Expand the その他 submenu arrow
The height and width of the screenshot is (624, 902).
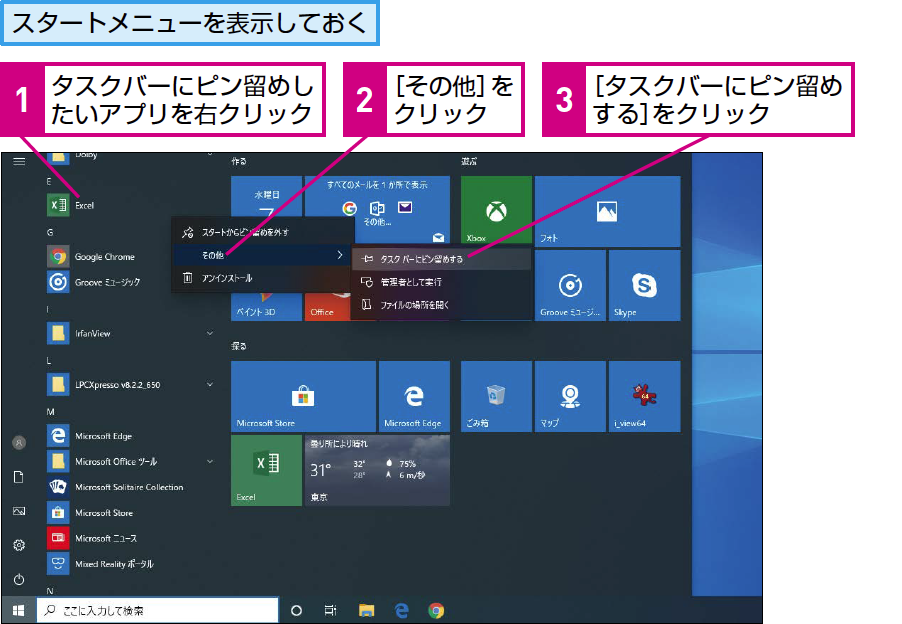(x=339, y=255)
